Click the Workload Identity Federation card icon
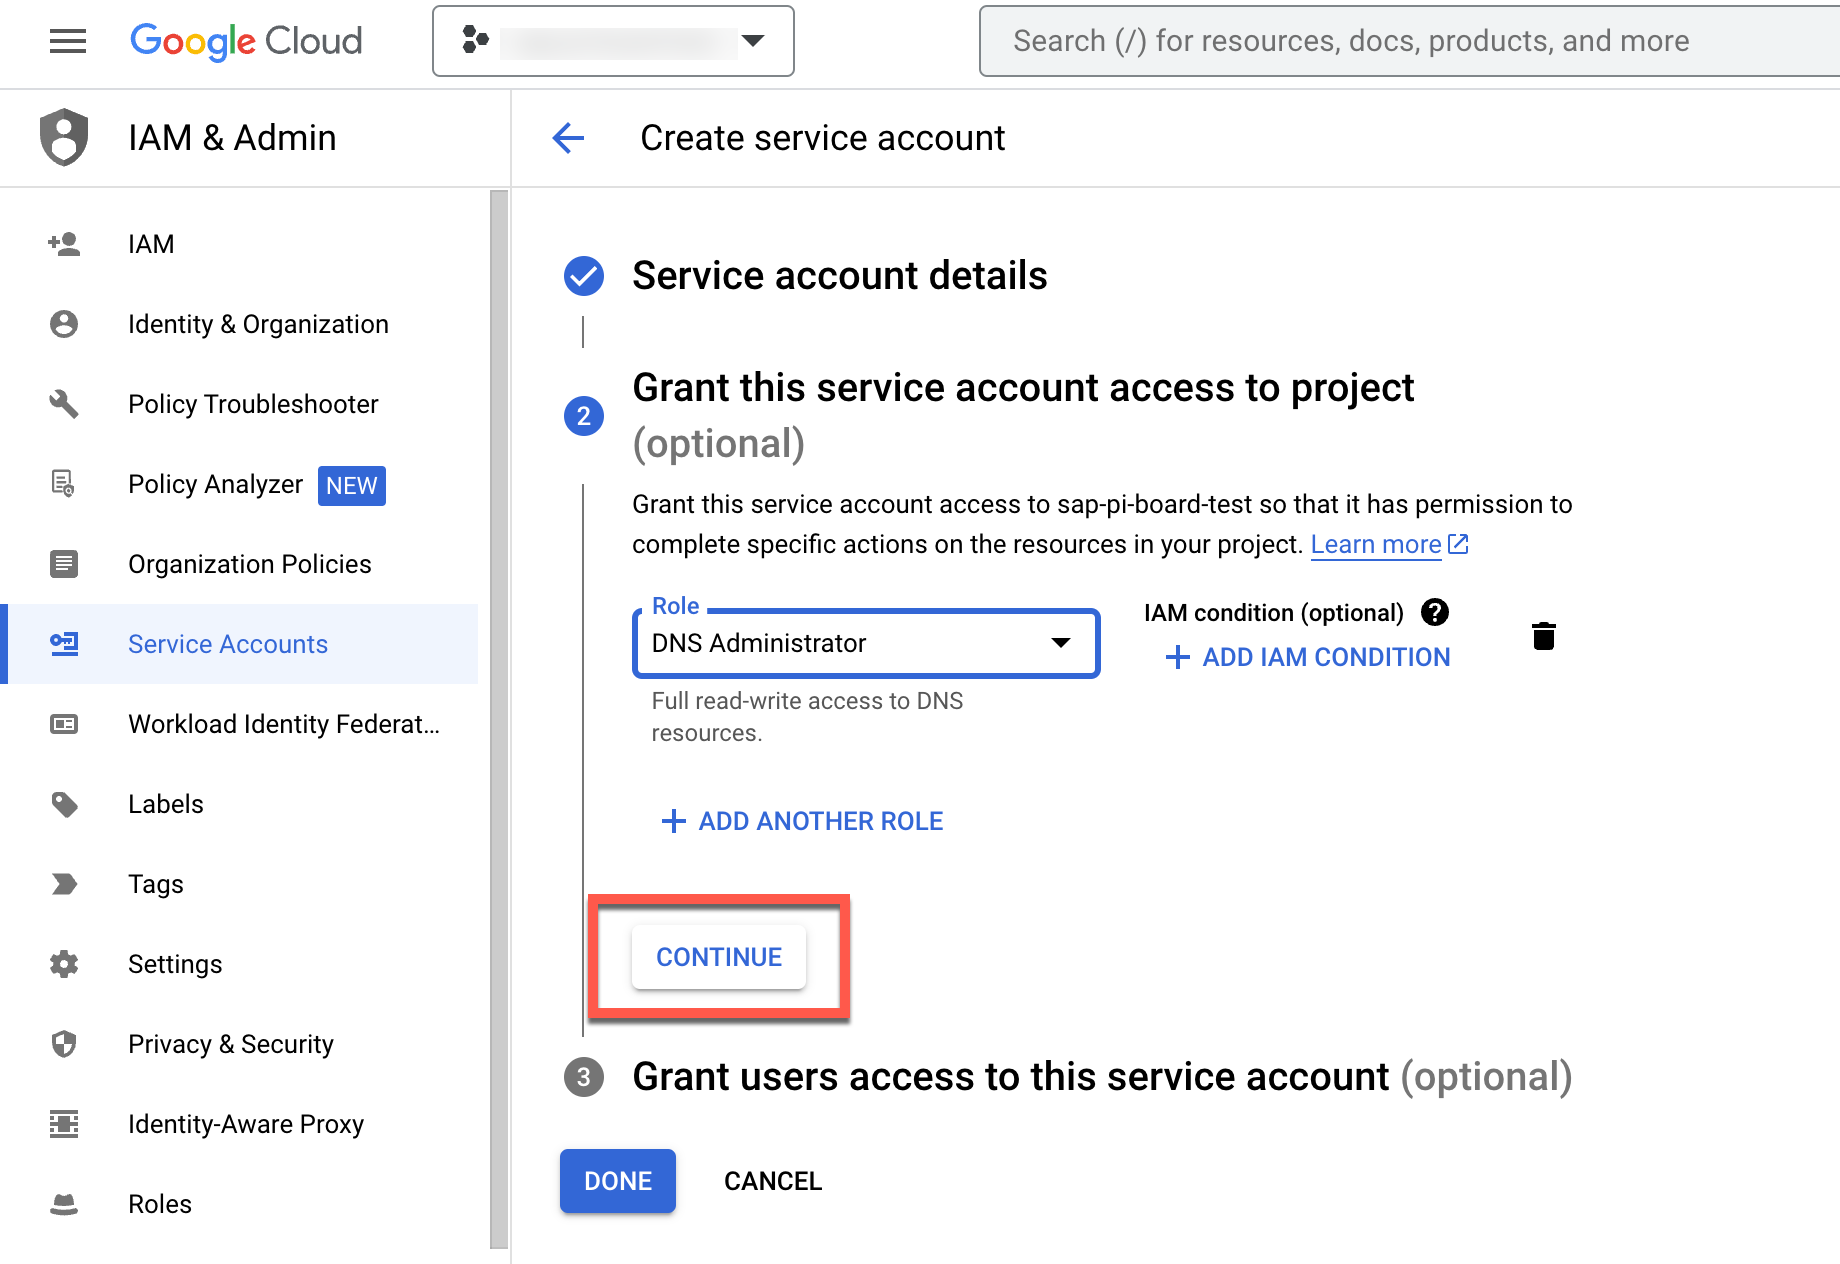Screen dimensions: 1840x1264 (x=64, y=724)
